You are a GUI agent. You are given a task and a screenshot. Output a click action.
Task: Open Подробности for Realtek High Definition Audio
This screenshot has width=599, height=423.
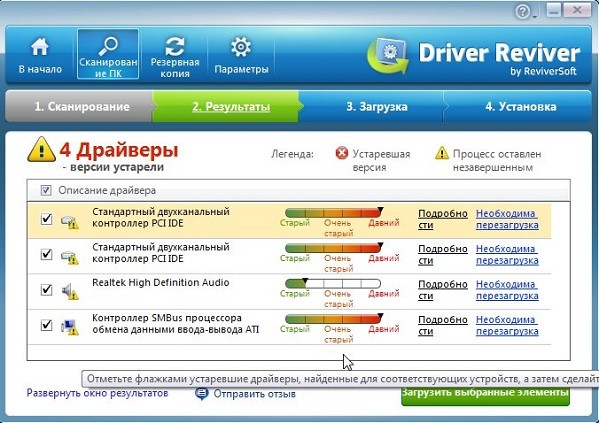tap(442, 290)
